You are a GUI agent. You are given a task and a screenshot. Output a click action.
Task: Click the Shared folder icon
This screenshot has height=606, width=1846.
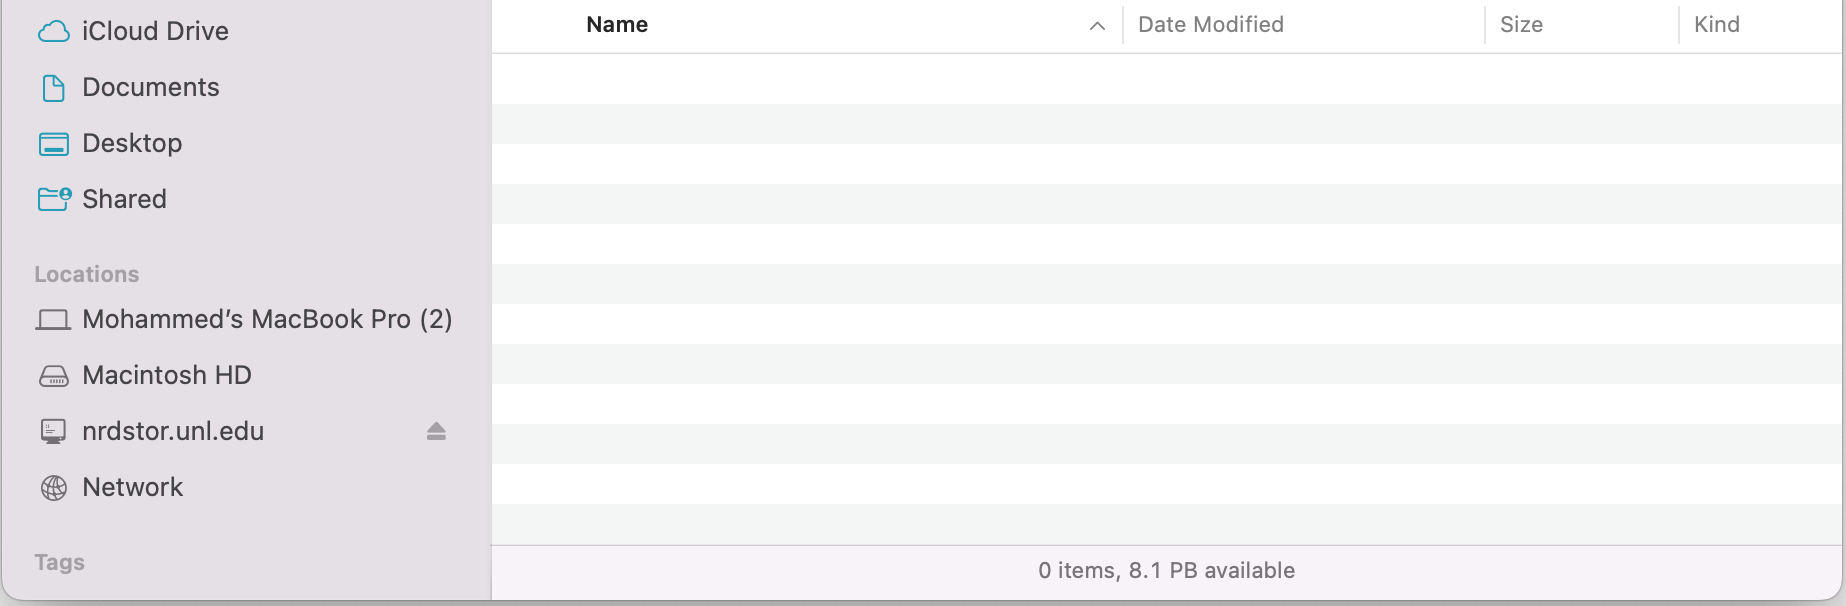click(x=54, y=199)
